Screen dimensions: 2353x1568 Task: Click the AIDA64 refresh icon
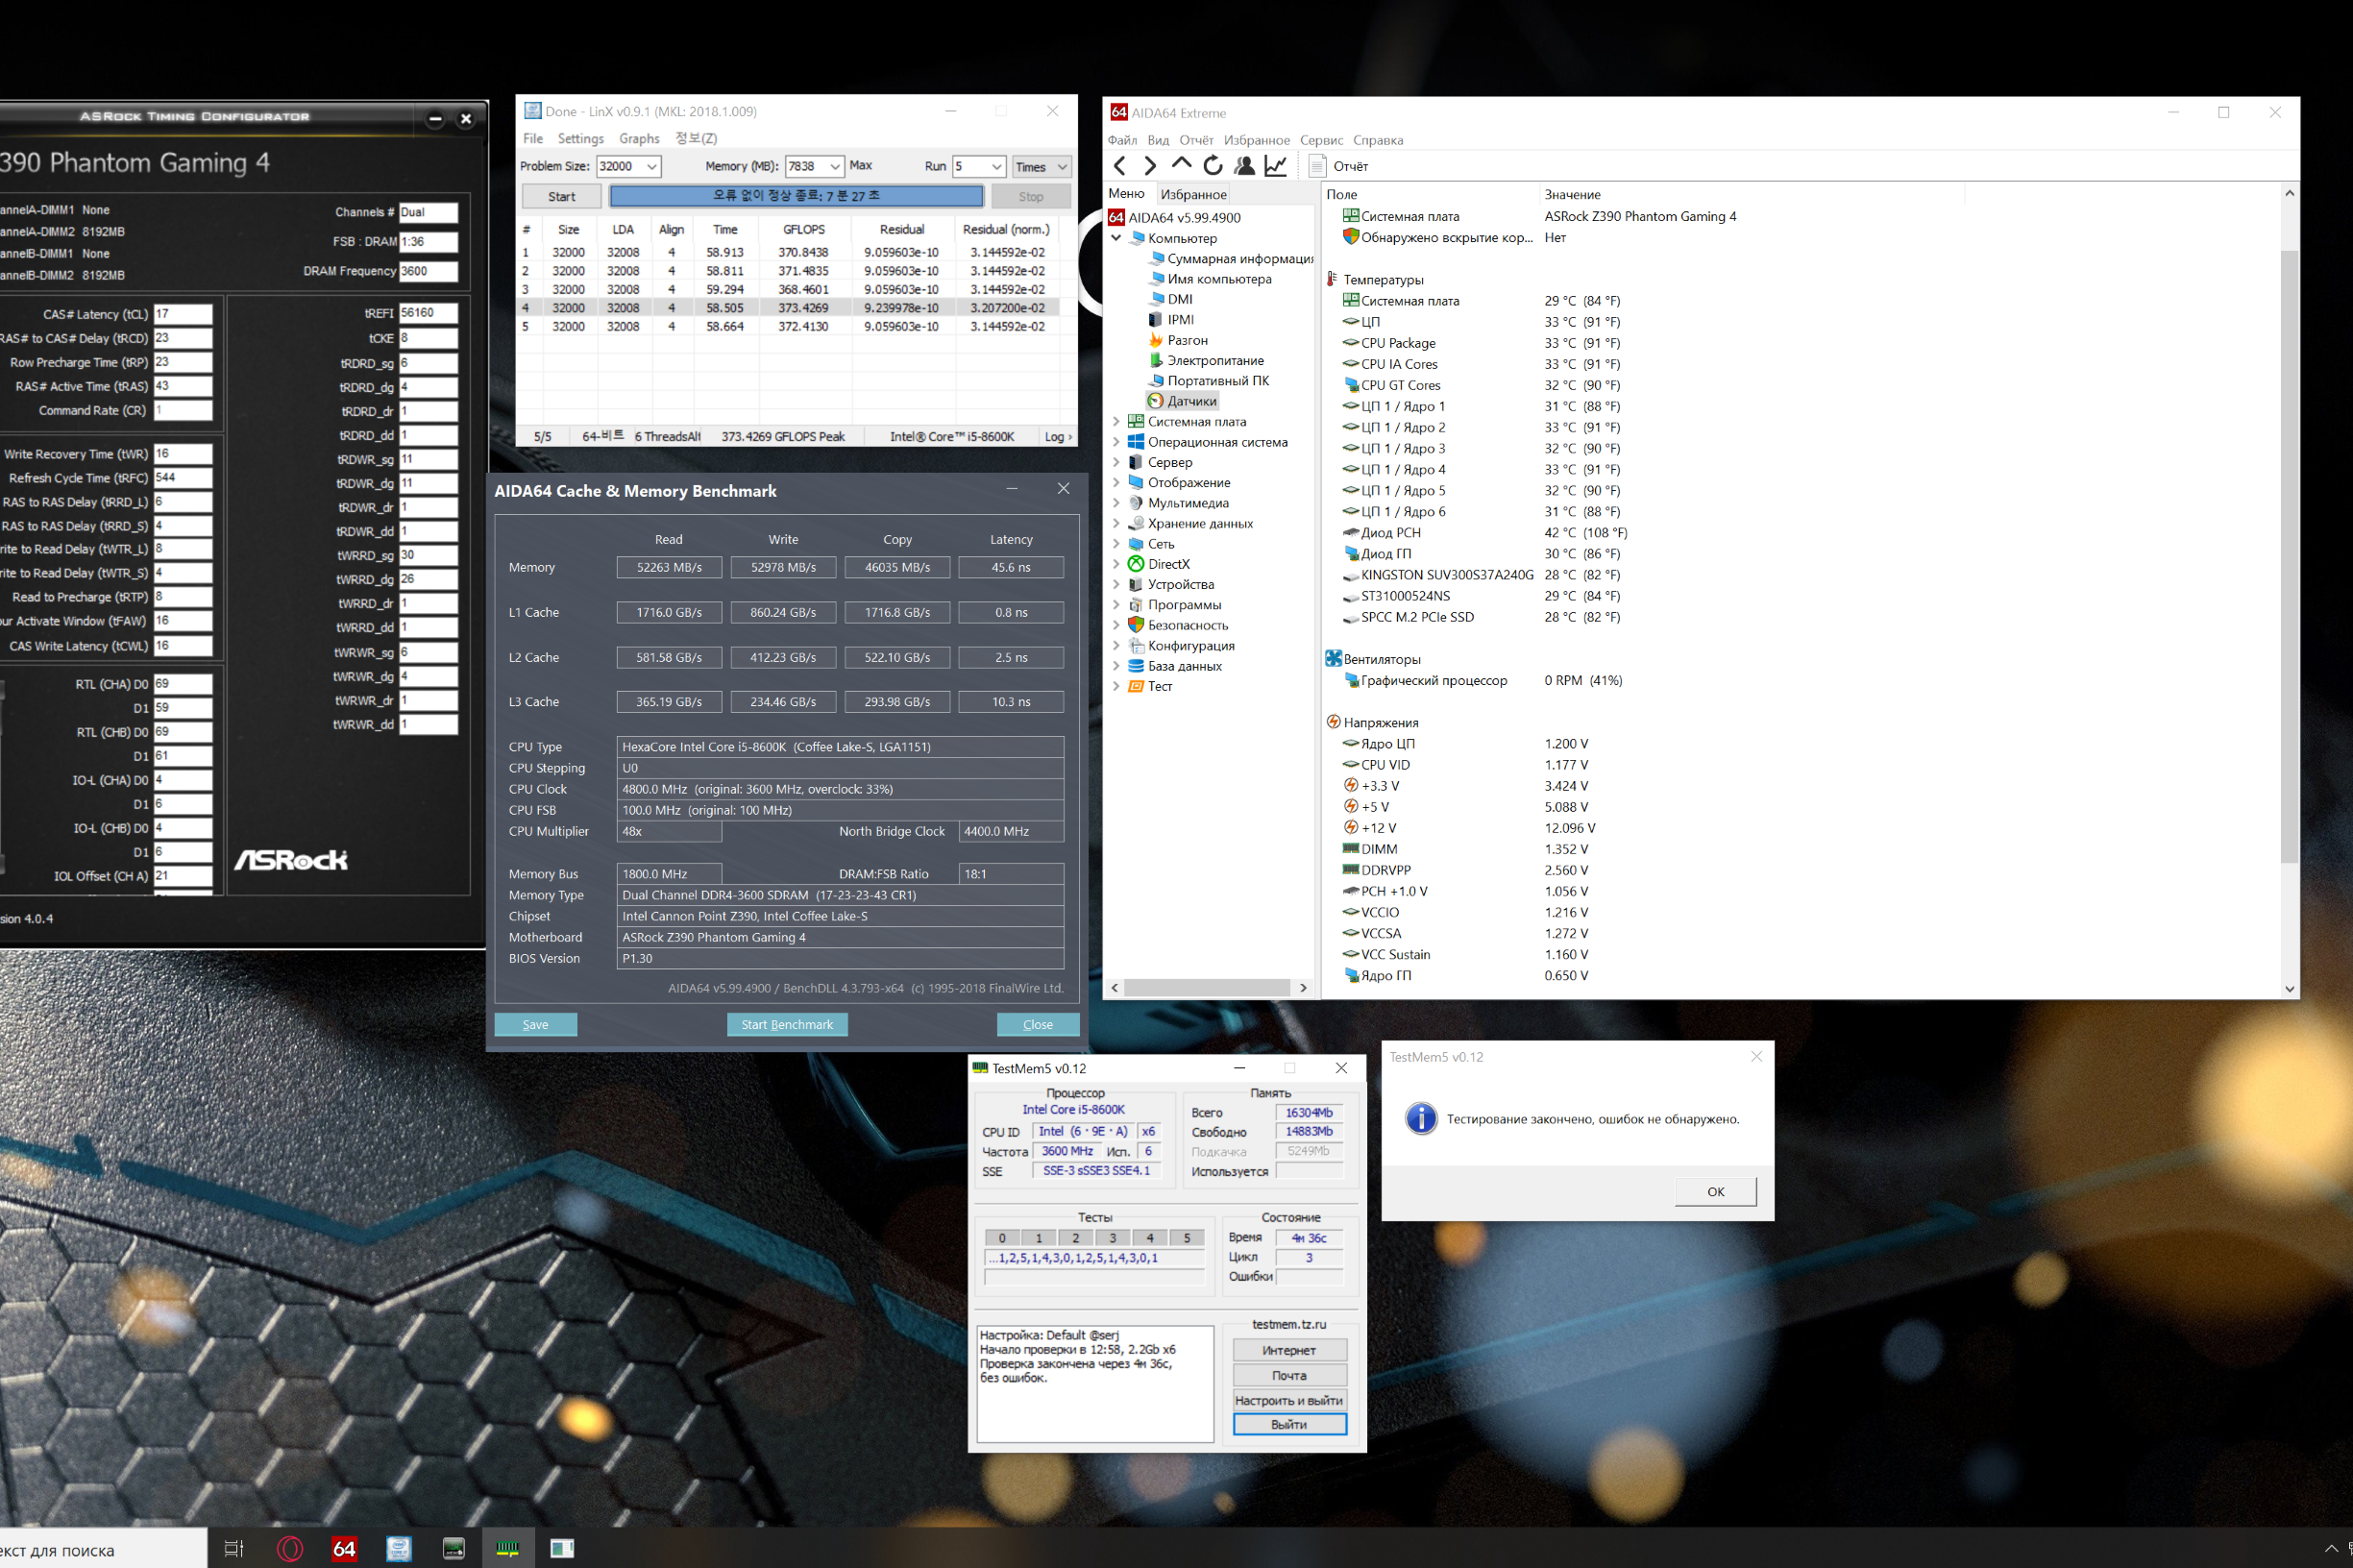pyautogui.click(x=1212, y=166)
